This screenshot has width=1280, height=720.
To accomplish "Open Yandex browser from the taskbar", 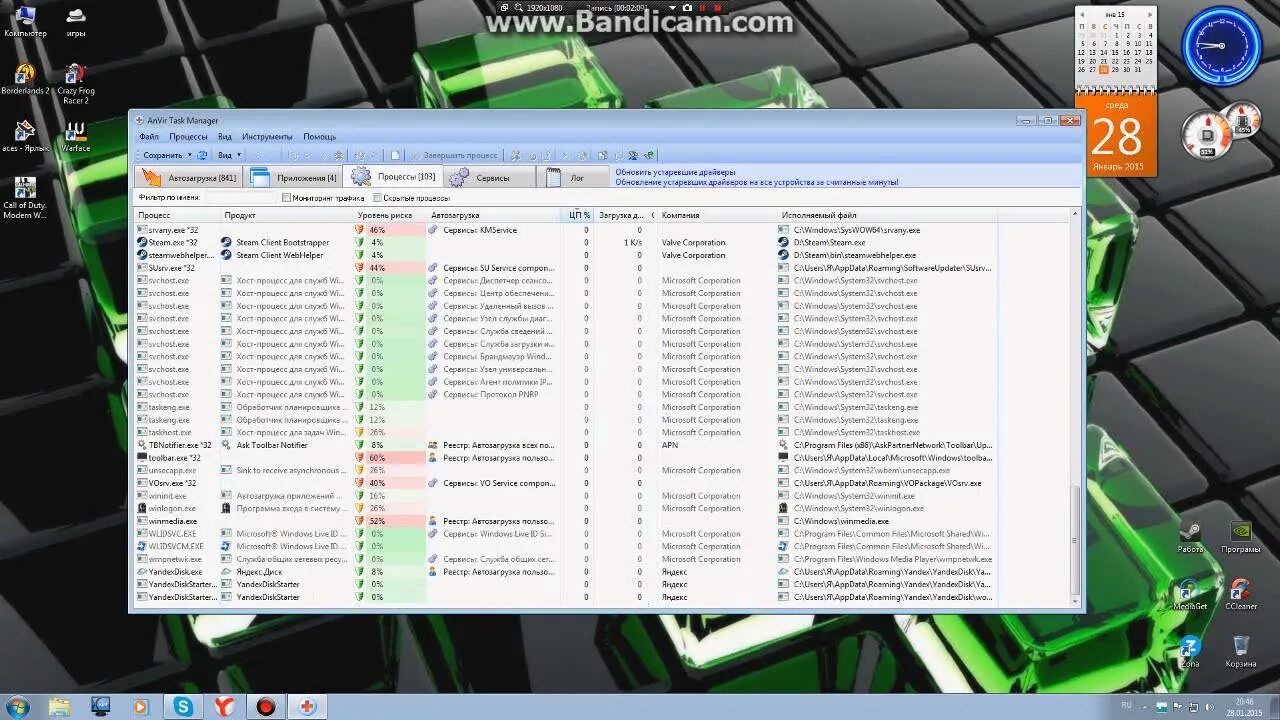I will [x=224, y=706].
